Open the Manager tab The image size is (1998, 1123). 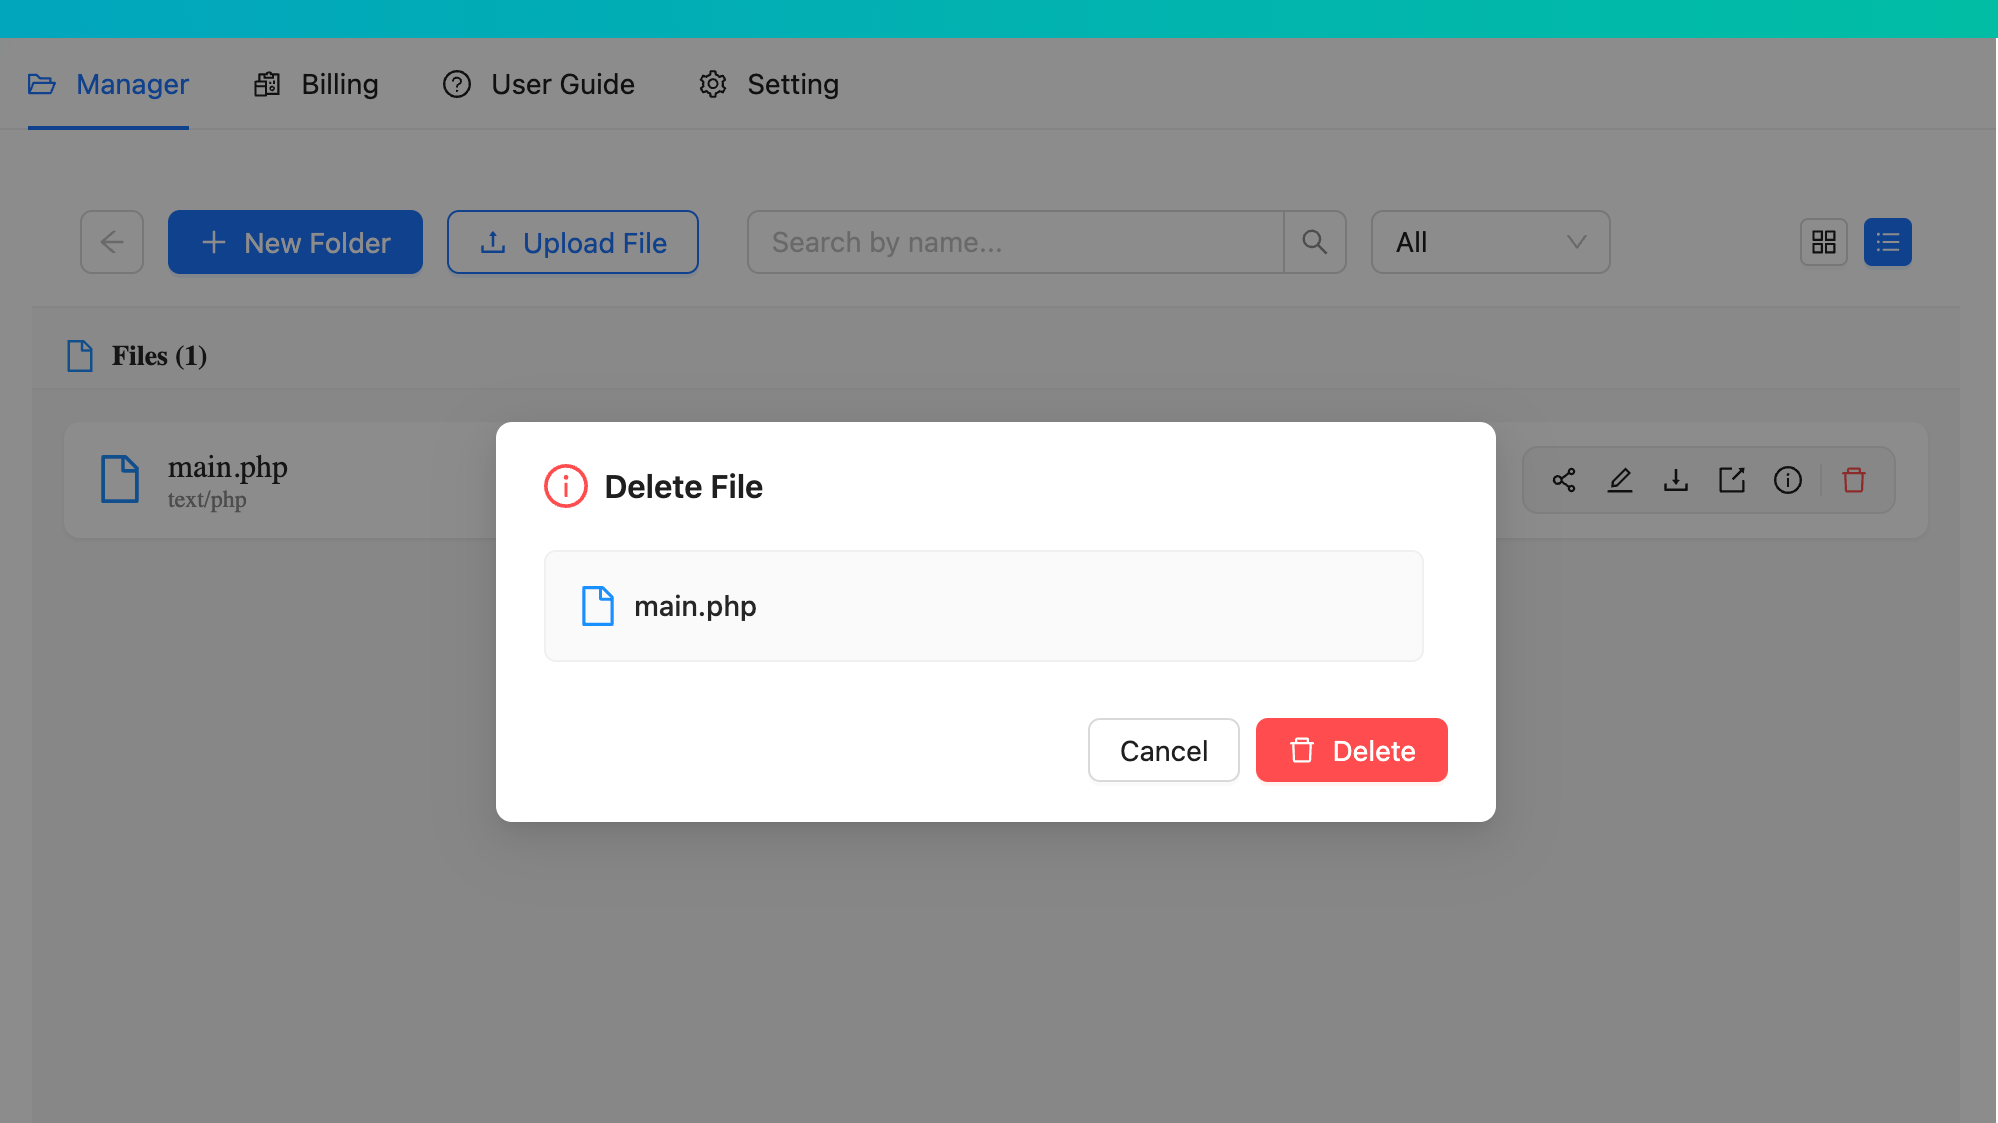click(109, 84)
